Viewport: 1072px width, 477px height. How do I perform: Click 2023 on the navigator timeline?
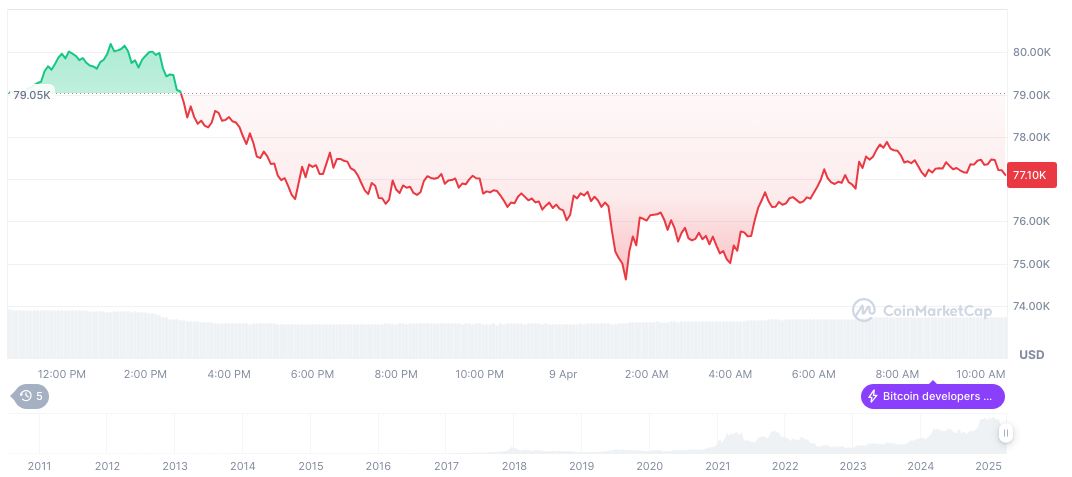(853, 466)
